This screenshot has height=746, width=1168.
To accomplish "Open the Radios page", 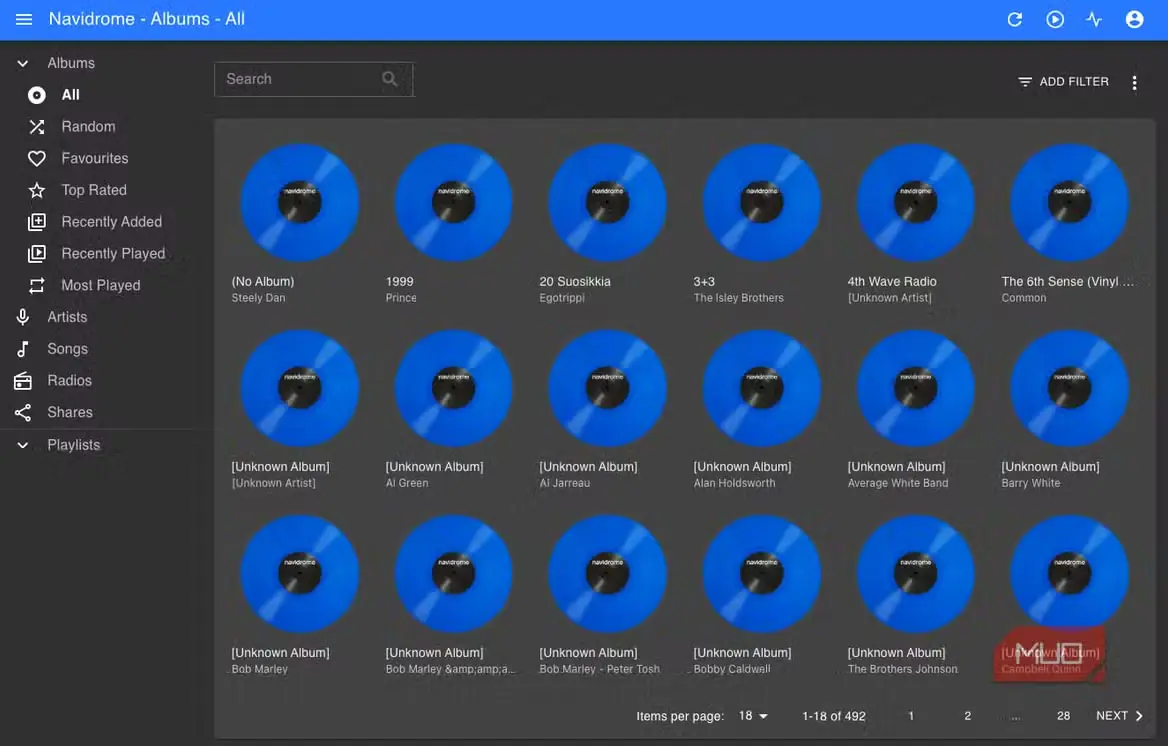I will (x=69, y=380).
